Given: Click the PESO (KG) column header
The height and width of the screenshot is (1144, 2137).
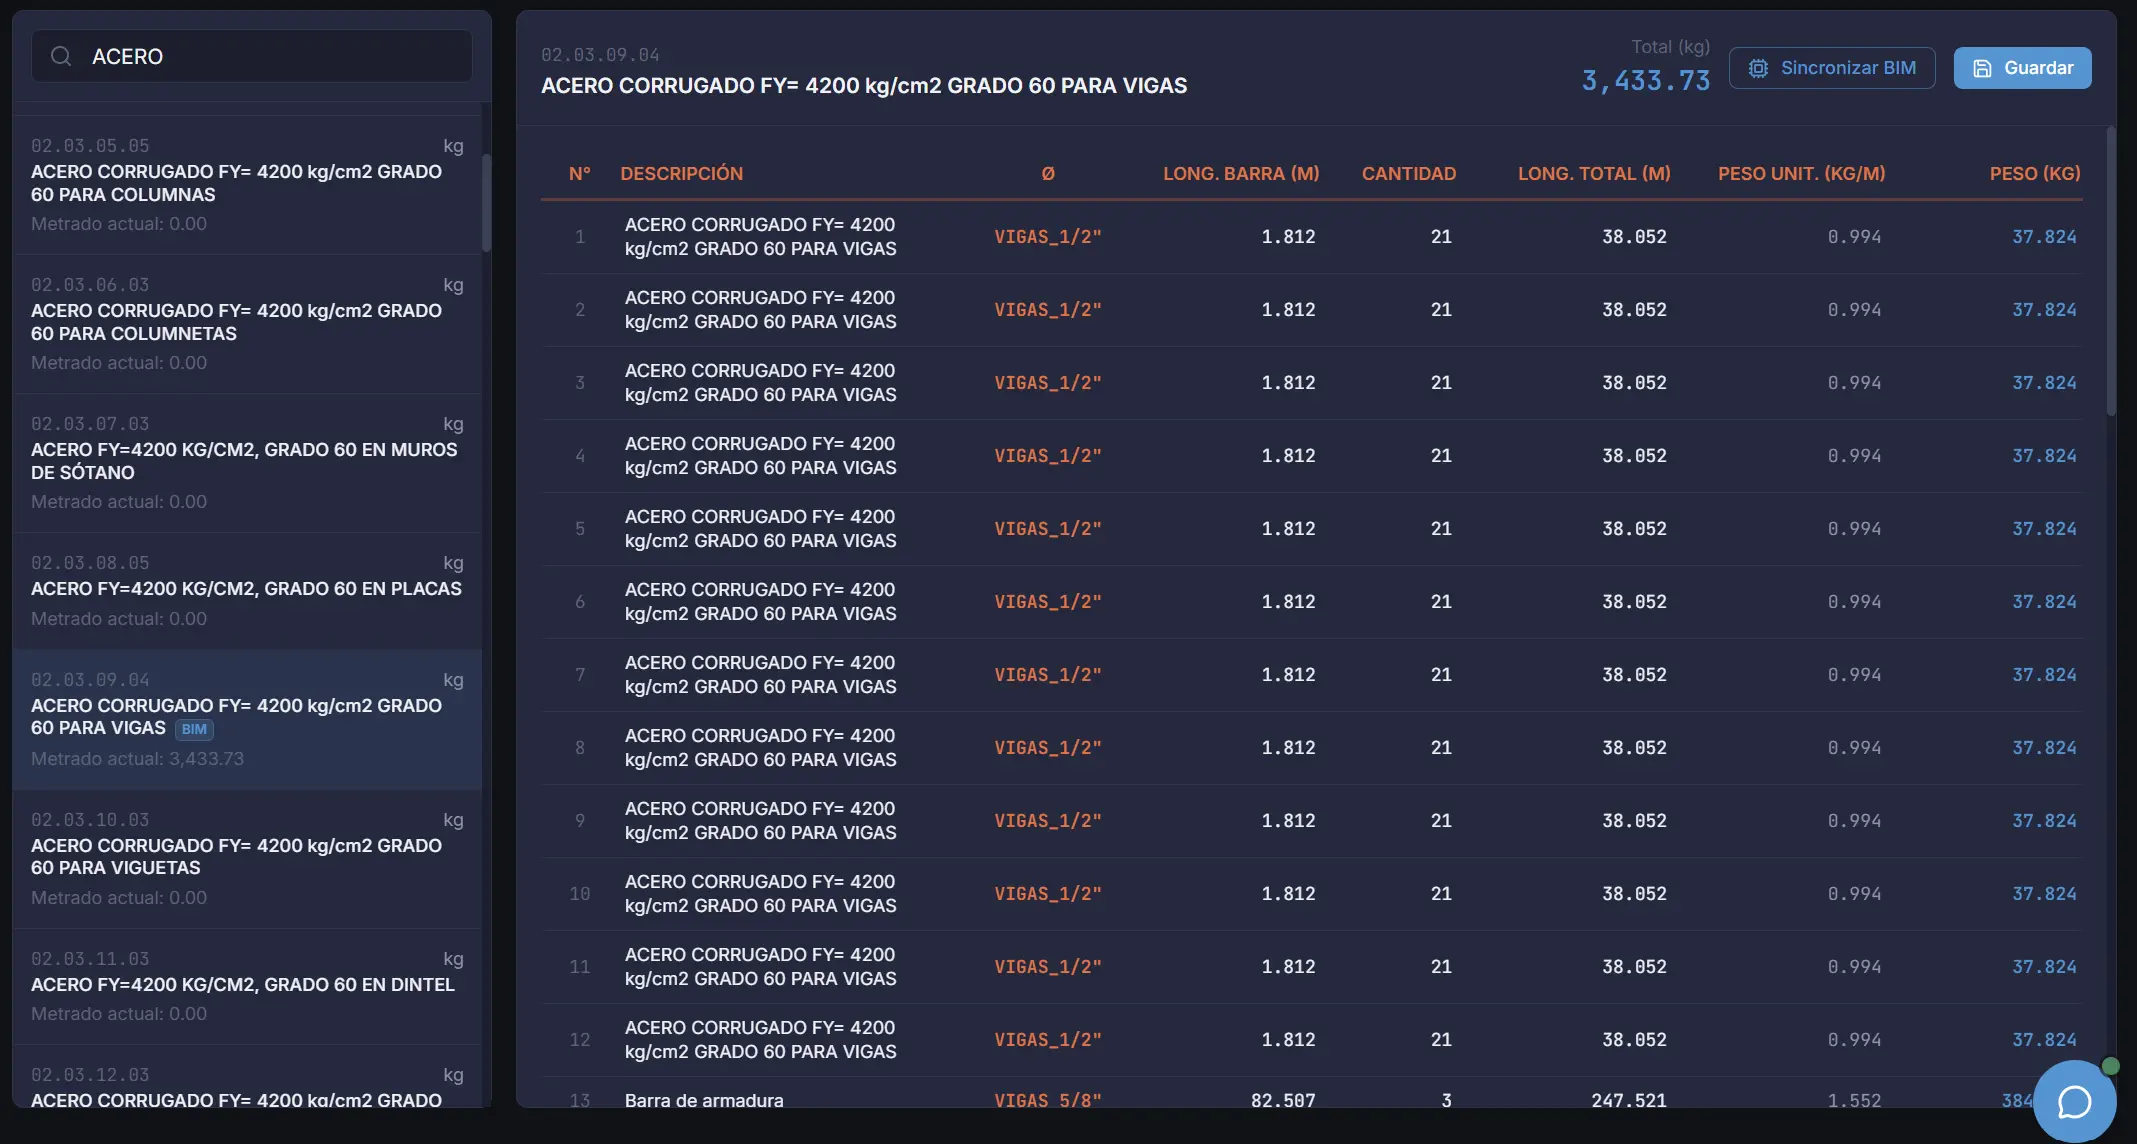Looking at the screenshot, I should [x=2035, y=173].
